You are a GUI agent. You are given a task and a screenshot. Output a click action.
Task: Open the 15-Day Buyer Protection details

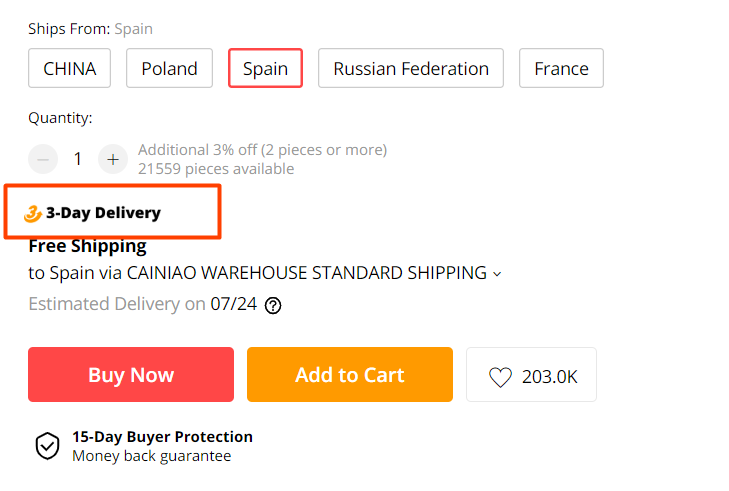pos(162,437)
